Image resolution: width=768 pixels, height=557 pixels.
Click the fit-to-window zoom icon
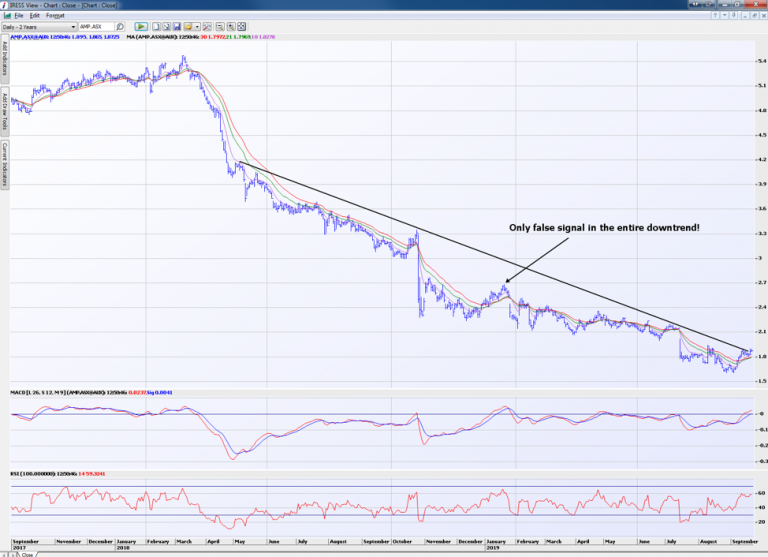(241, 26)
